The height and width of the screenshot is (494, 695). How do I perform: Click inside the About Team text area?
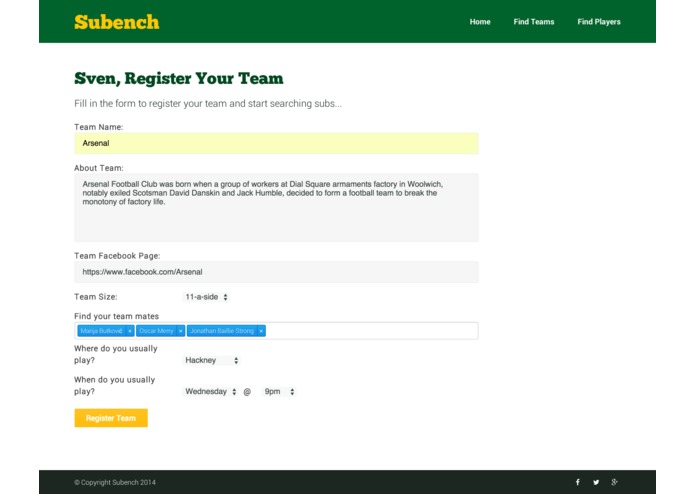click(x=276, y=207)
